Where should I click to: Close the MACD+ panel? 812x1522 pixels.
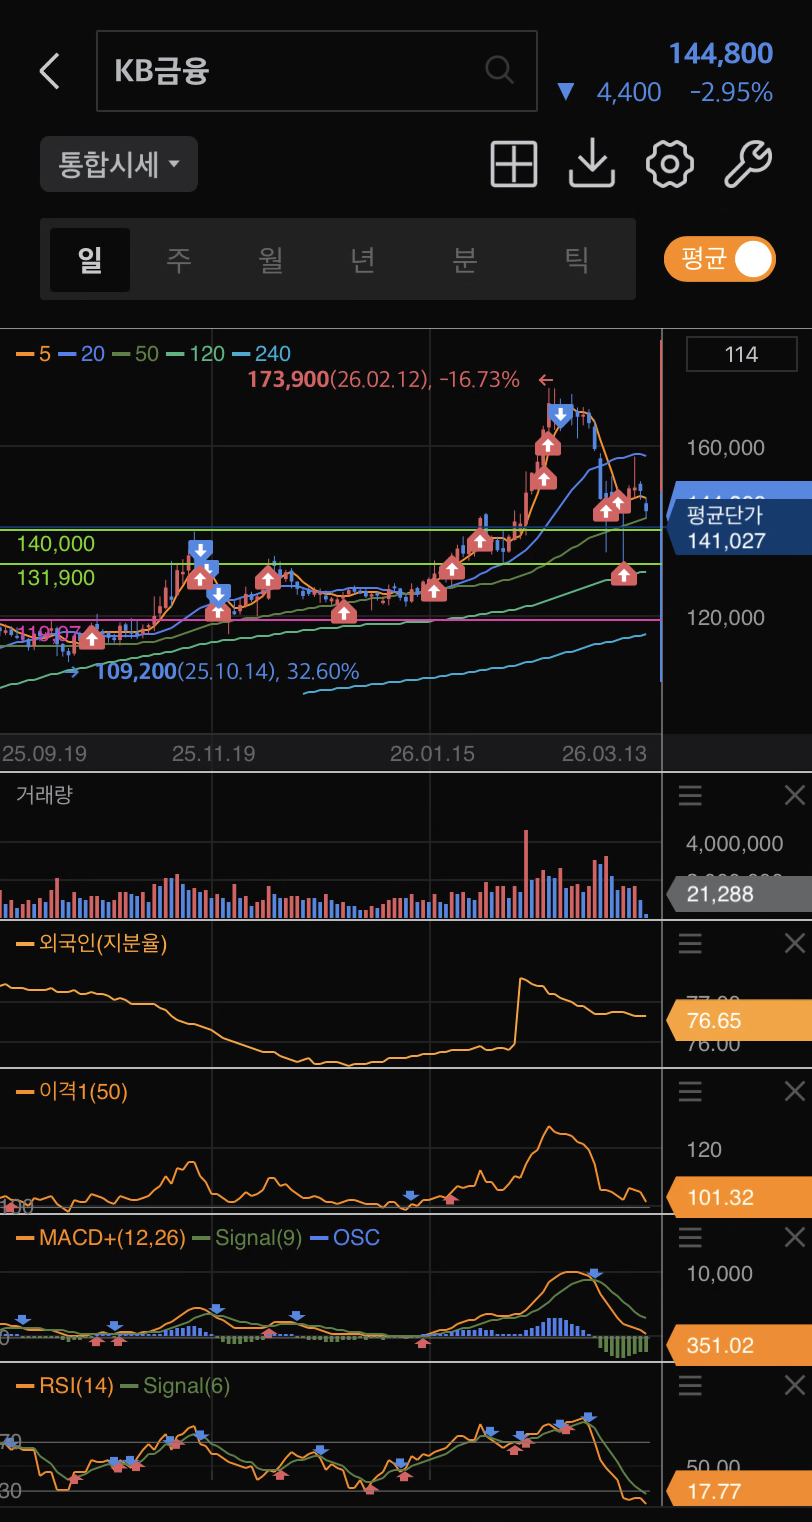(795, 1238)
